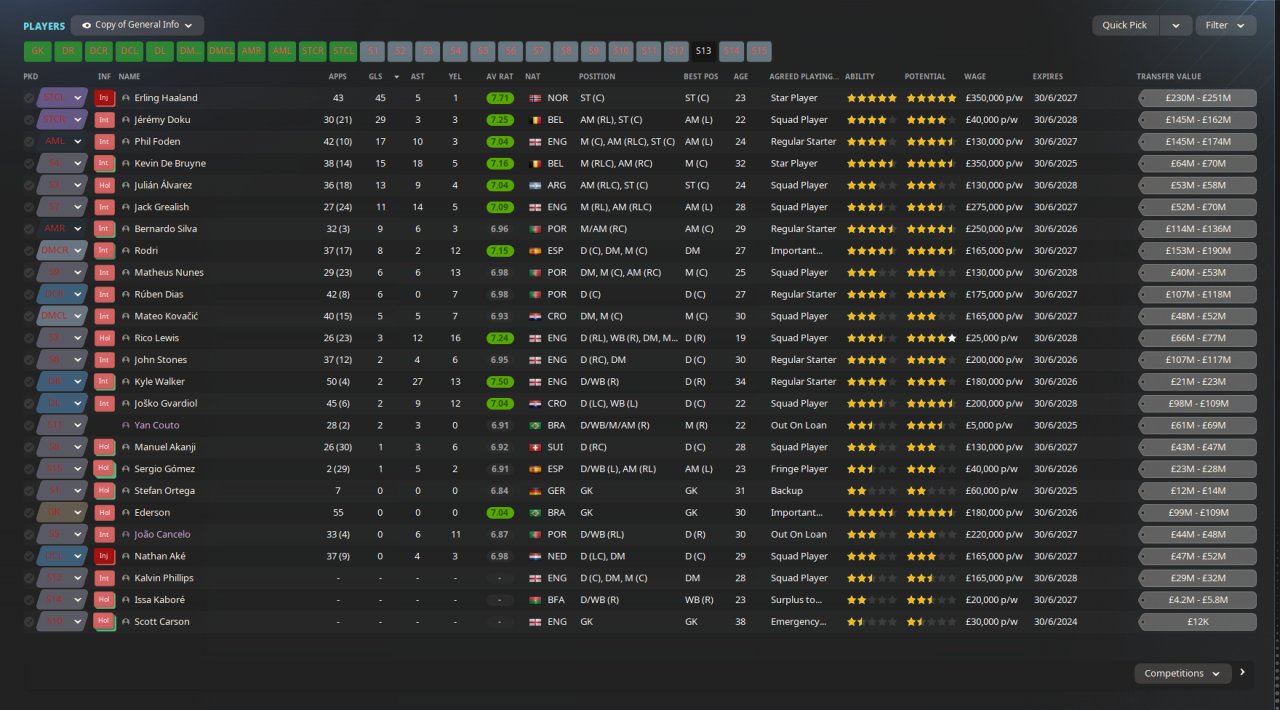Click the Norway flag in Haaland's row
Screen dimensions: 1280x710
coord(534,98)
